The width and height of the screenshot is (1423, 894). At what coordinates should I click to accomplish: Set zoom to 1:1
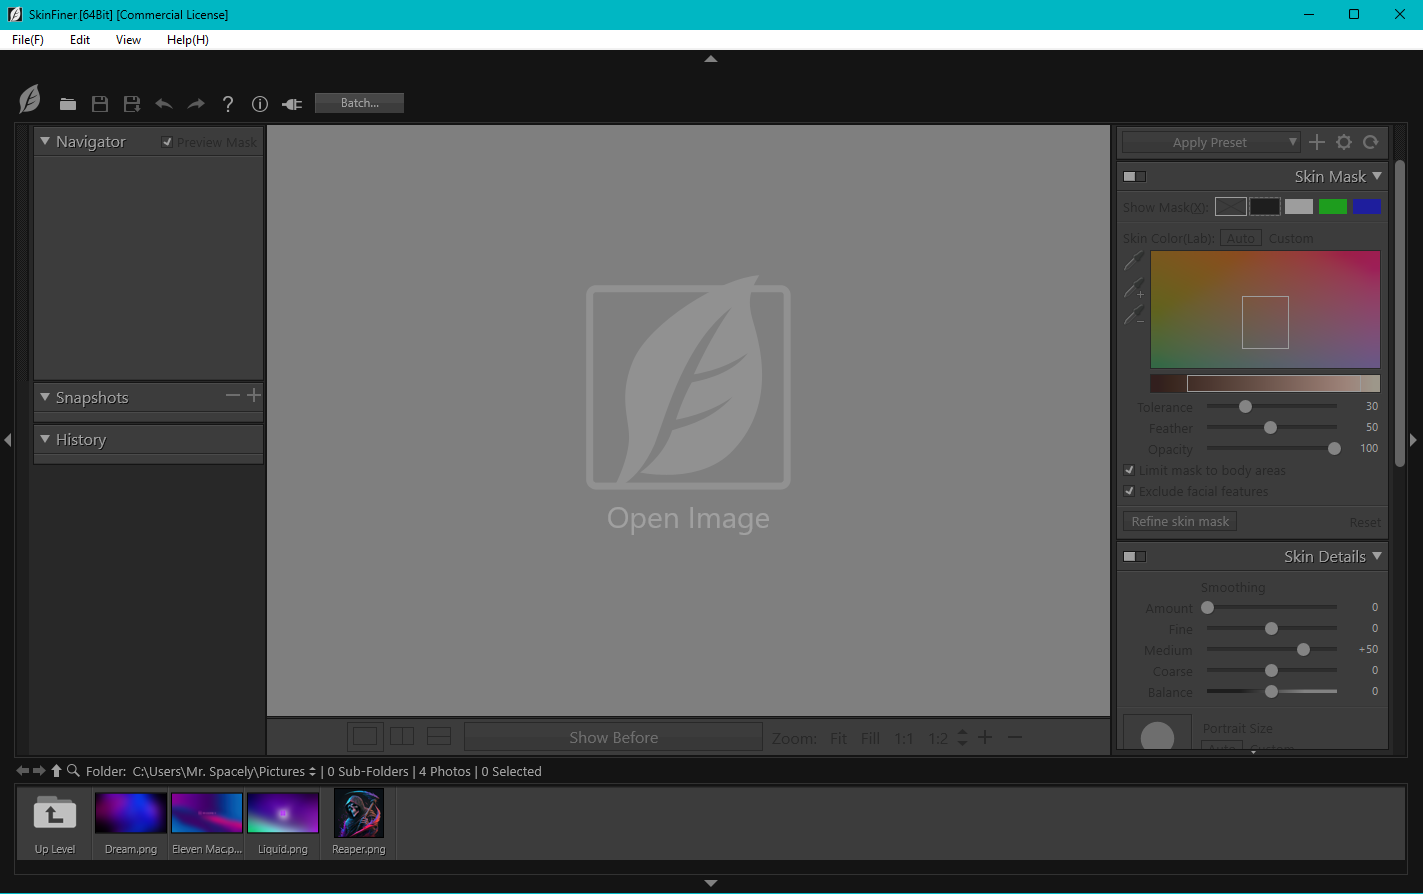tap(904, 738)
